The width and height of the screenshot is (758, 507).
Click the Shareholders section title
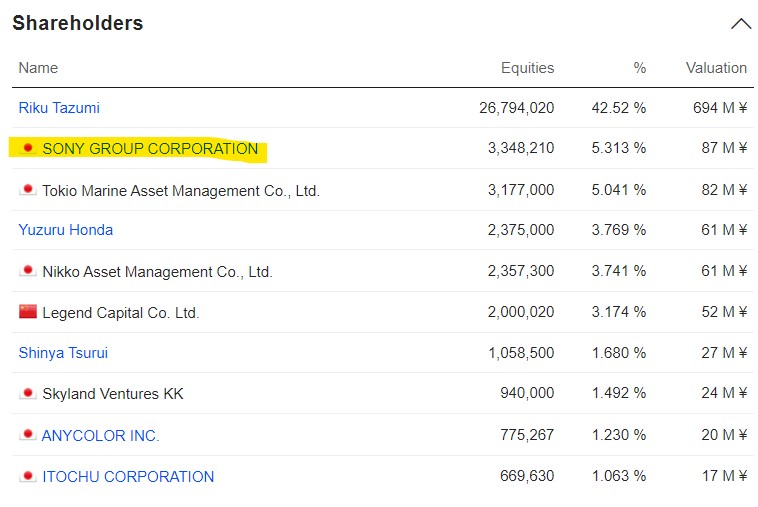click(x=78, y=23)
